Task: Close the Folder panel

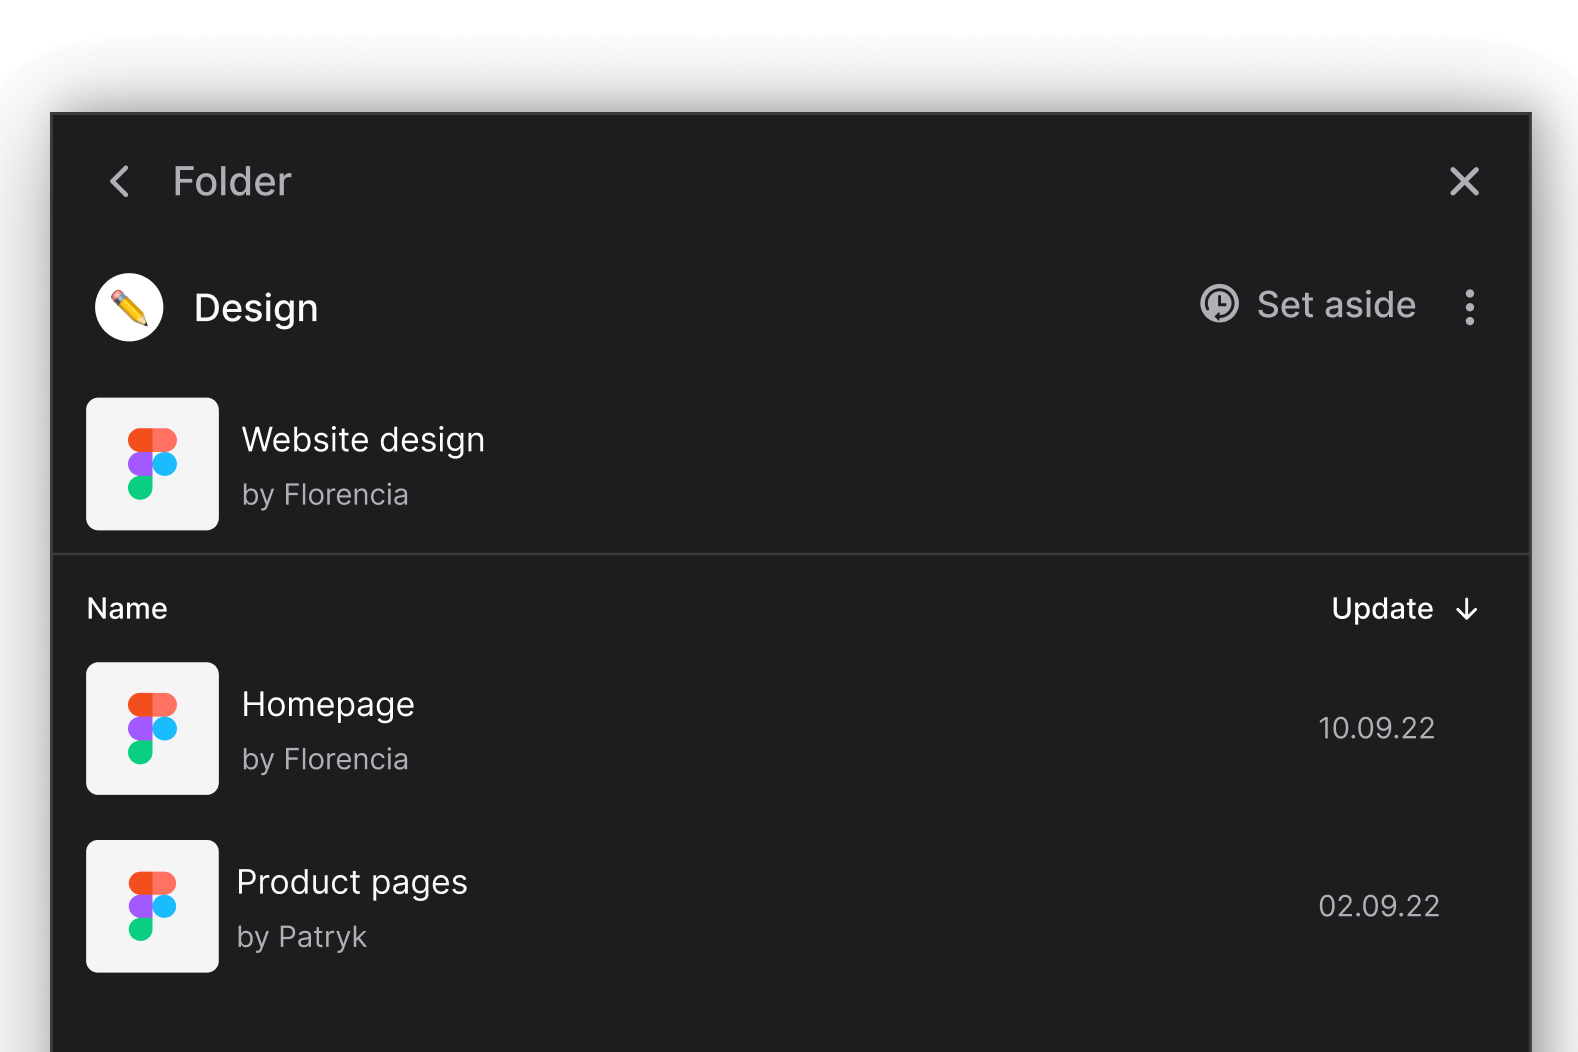Action: point(1464,181)
